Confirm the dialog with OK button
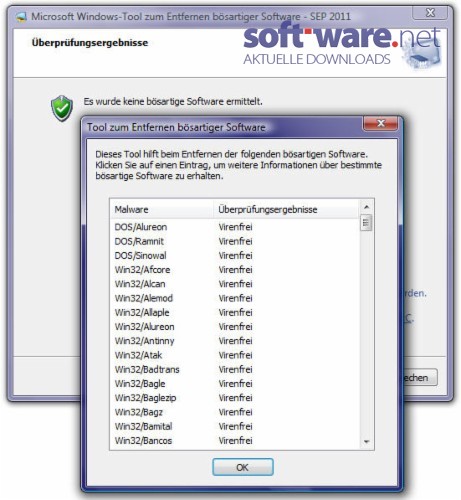Image resolution: width=461 pixels, height=500 pixels. 243,467
